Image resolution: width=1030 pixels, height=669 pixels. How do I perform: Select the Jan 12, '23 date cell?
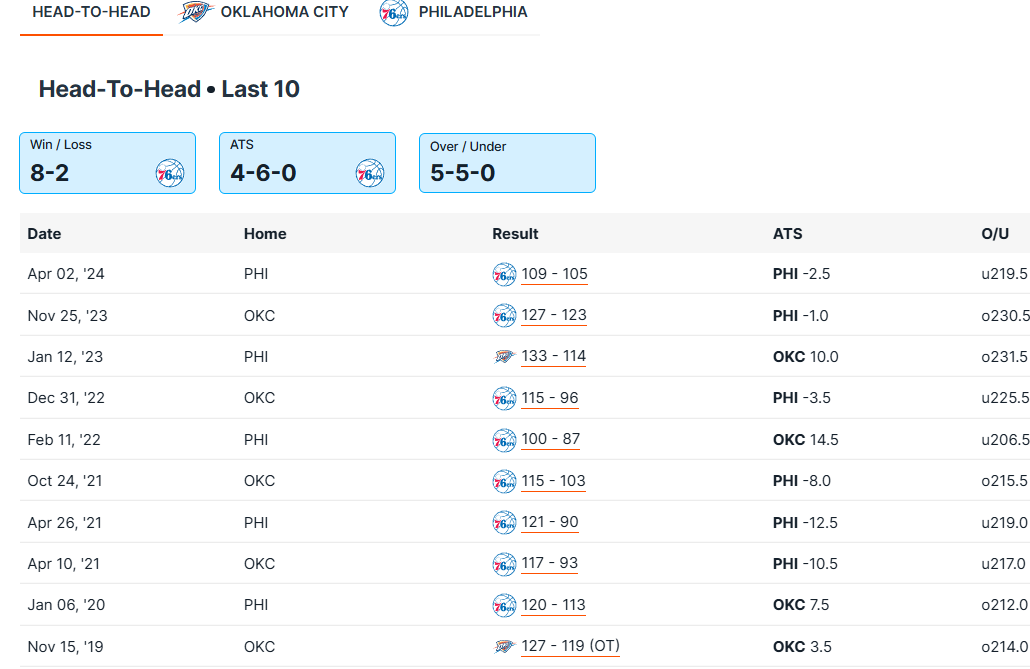click(x=65, y=357)
